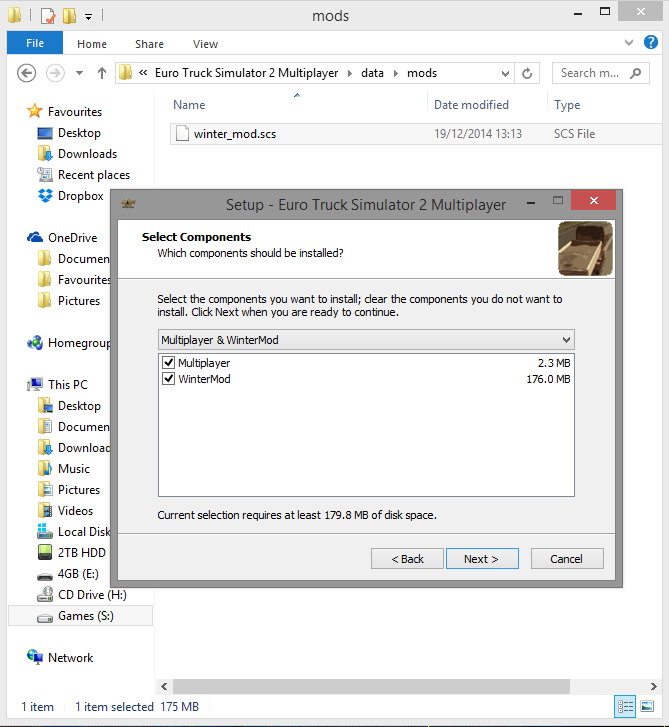Screen dimensions: 669x727
Task: Open the Customize Quick Access Toolbar dropdown
Action: [89, 17]
